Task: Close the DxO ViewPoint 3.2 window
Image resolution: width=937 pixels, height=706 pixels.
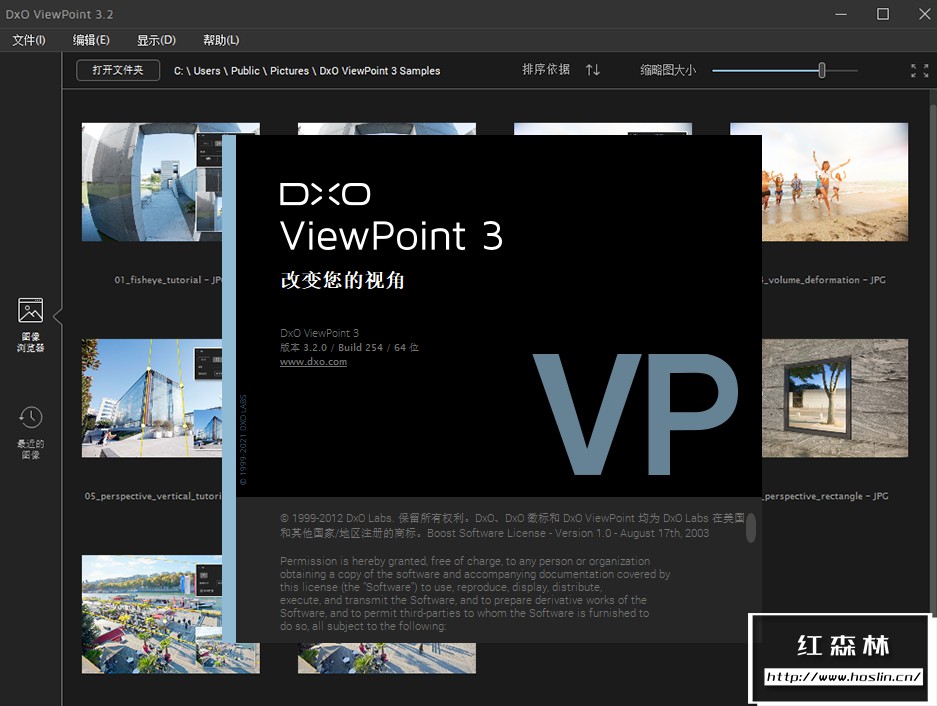Action: pyautogui.click(x=924, y=14)
